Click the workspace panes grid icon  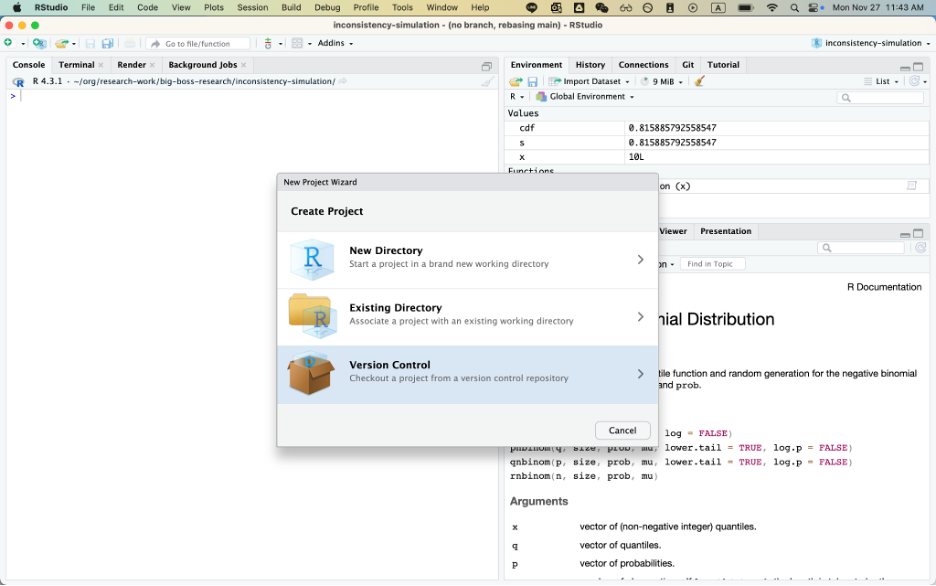(x=297, y=43)
